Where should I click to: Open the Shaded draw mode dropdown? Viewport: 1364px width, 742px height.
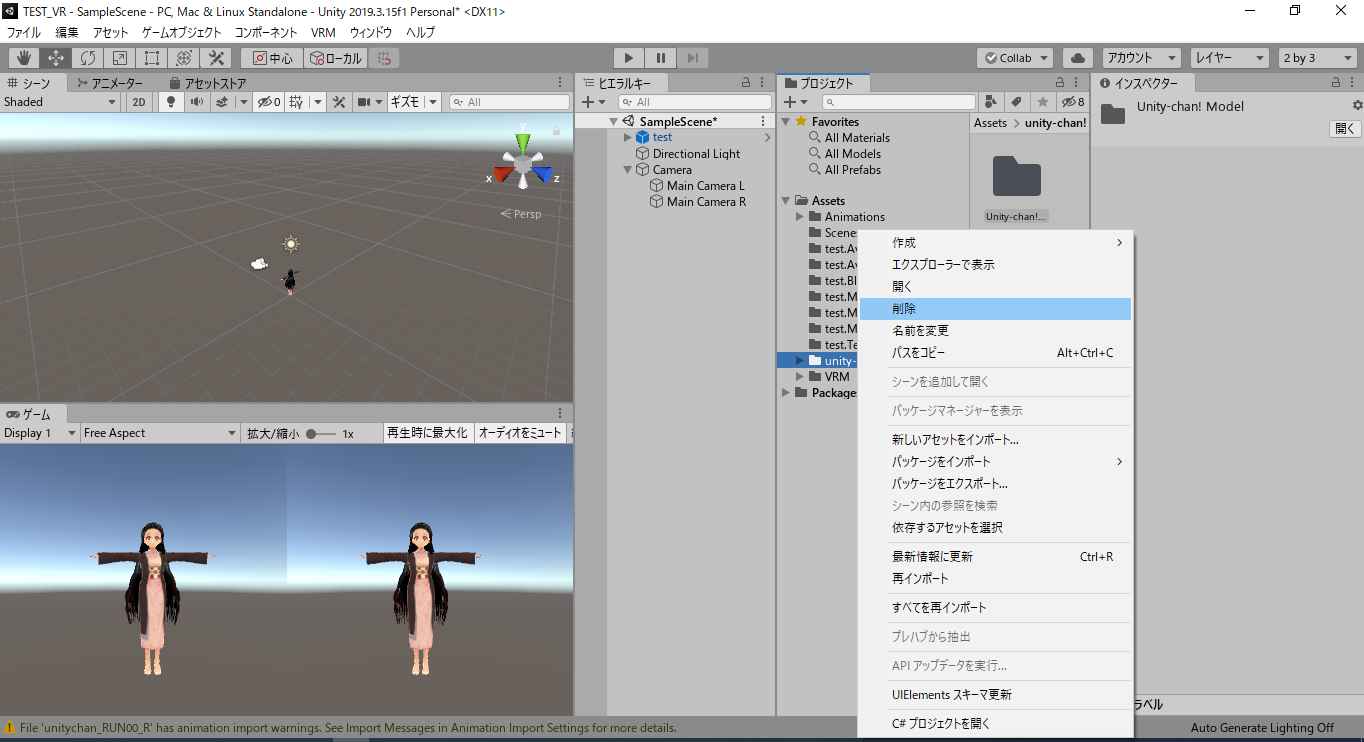point(61,102)
